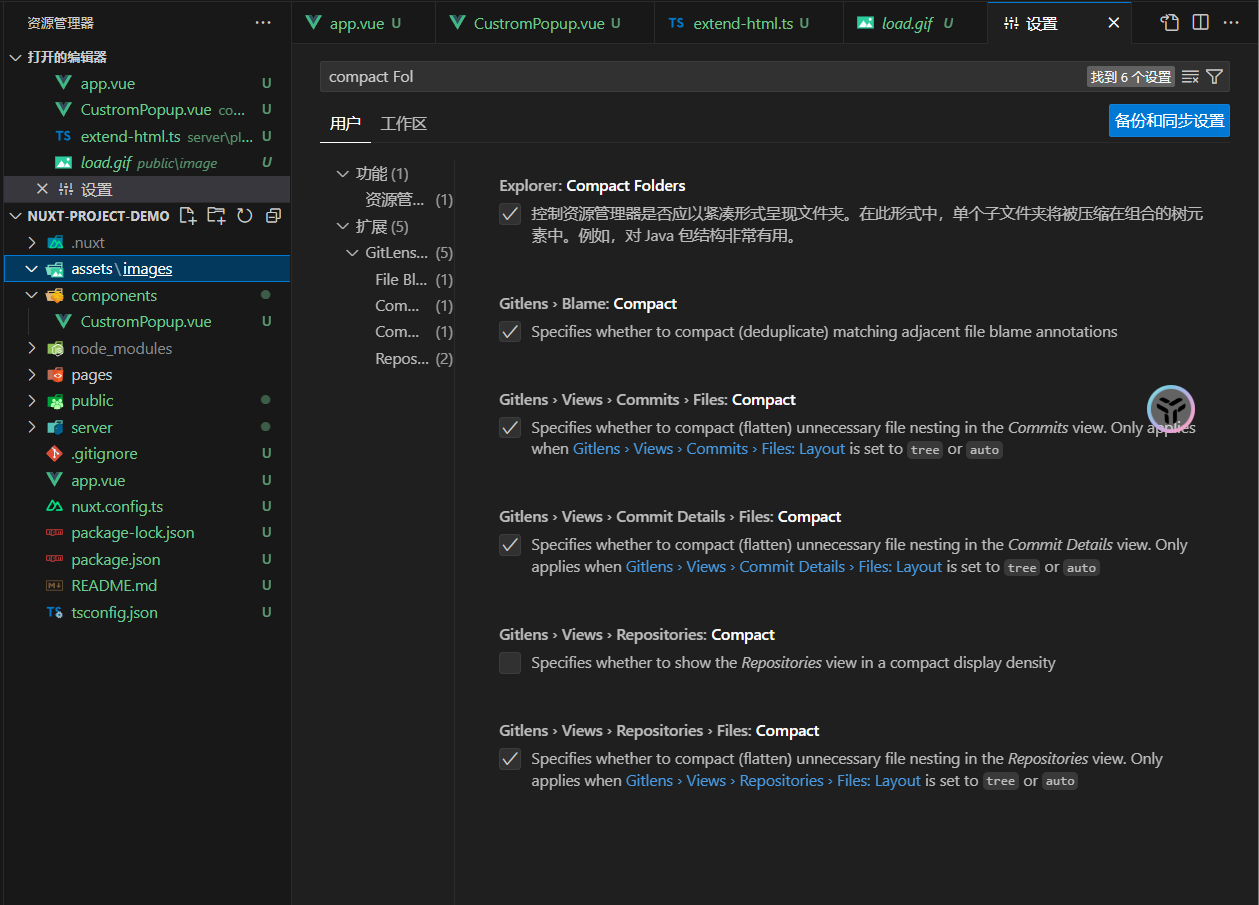Click the Vue icon of CustromPopup.vue under components

tap(64, 322)
